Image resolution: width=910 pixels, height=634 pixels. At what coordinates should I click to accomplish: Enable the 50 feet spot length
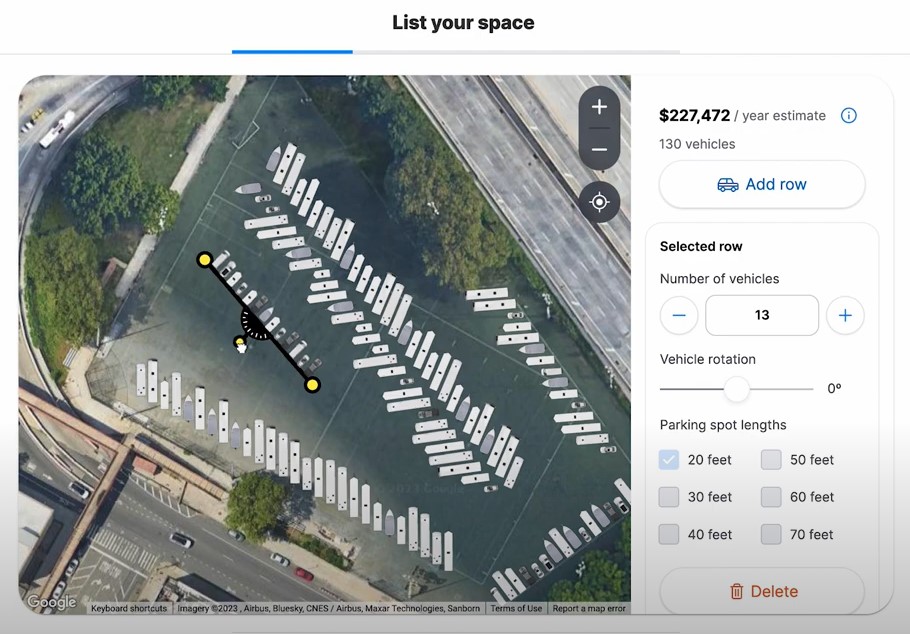coord(771,460)
